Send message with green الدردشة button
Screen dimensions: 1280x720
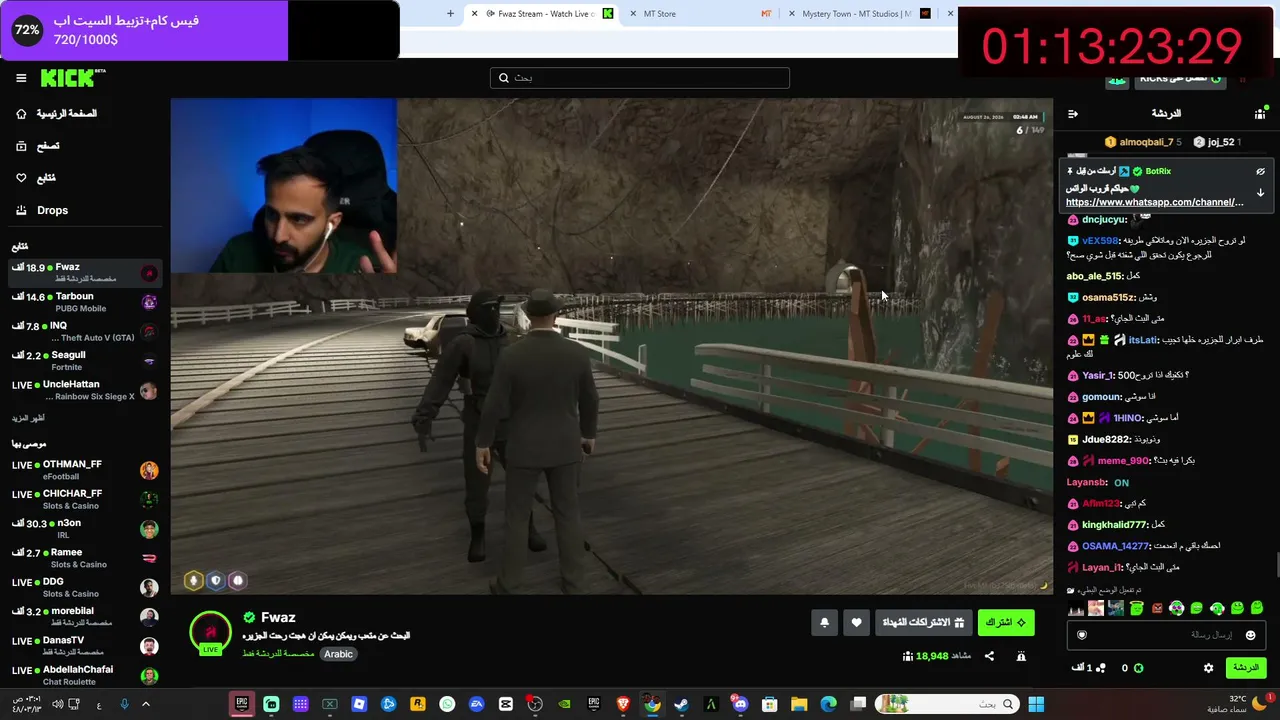tap(1245, 668)
